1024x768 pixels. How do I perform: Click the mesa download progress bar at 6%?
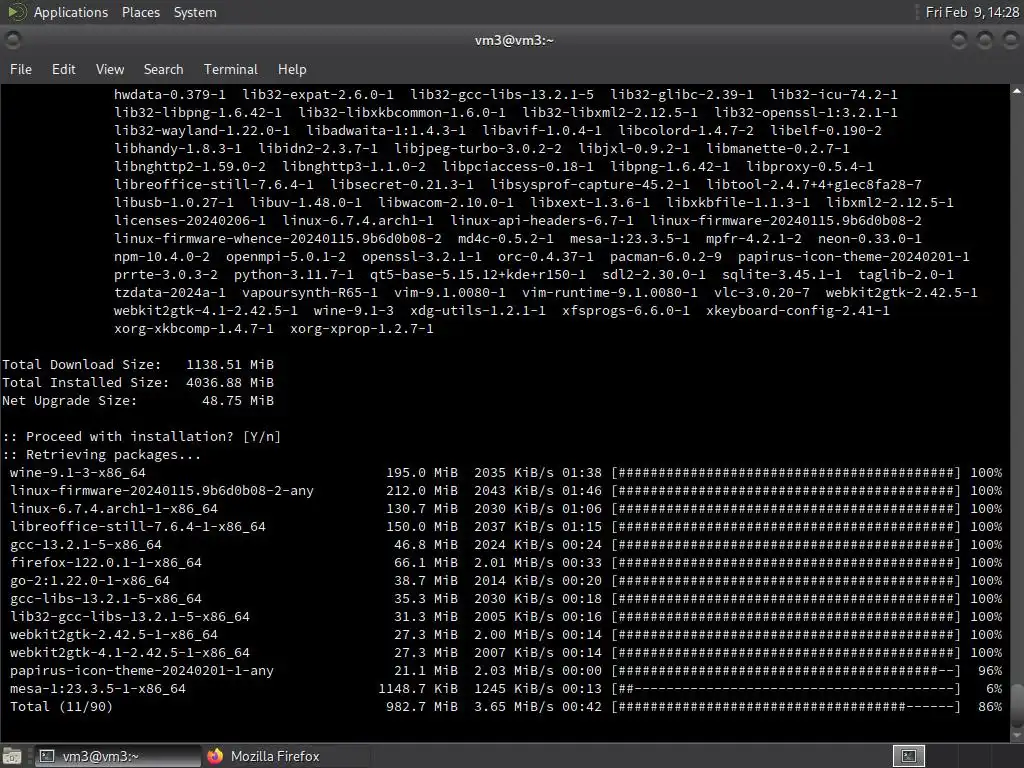786,688
